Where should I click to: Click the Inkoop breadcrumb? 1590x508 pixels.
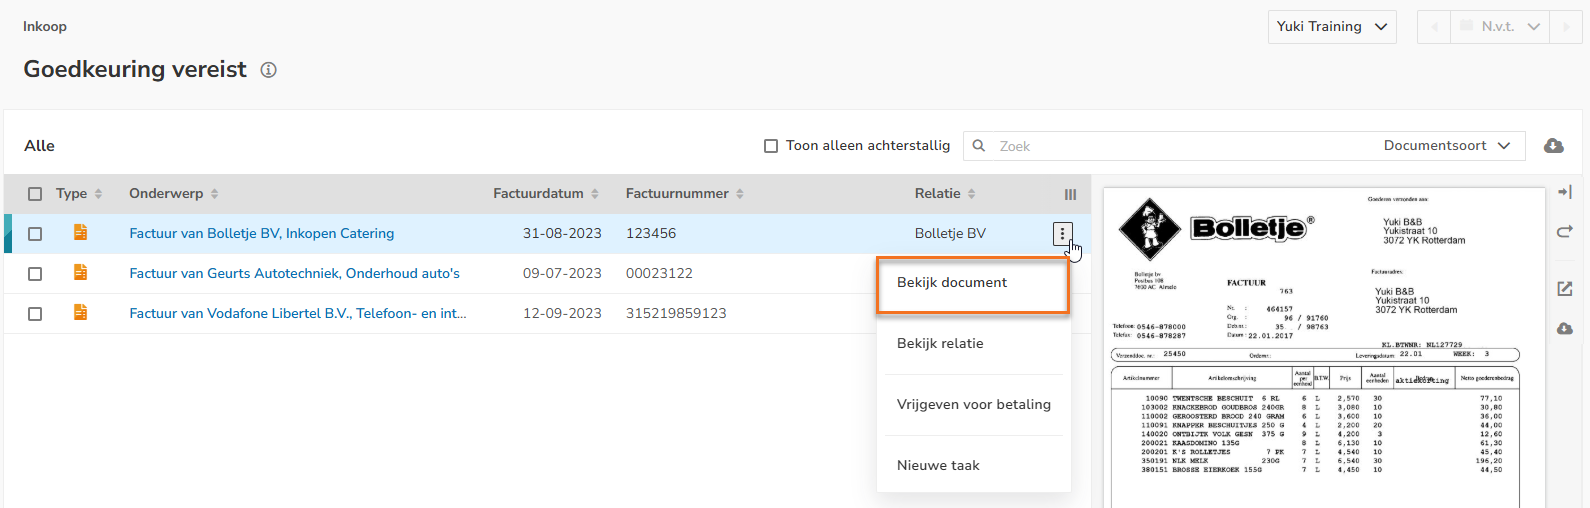click(x=45, y=27)
